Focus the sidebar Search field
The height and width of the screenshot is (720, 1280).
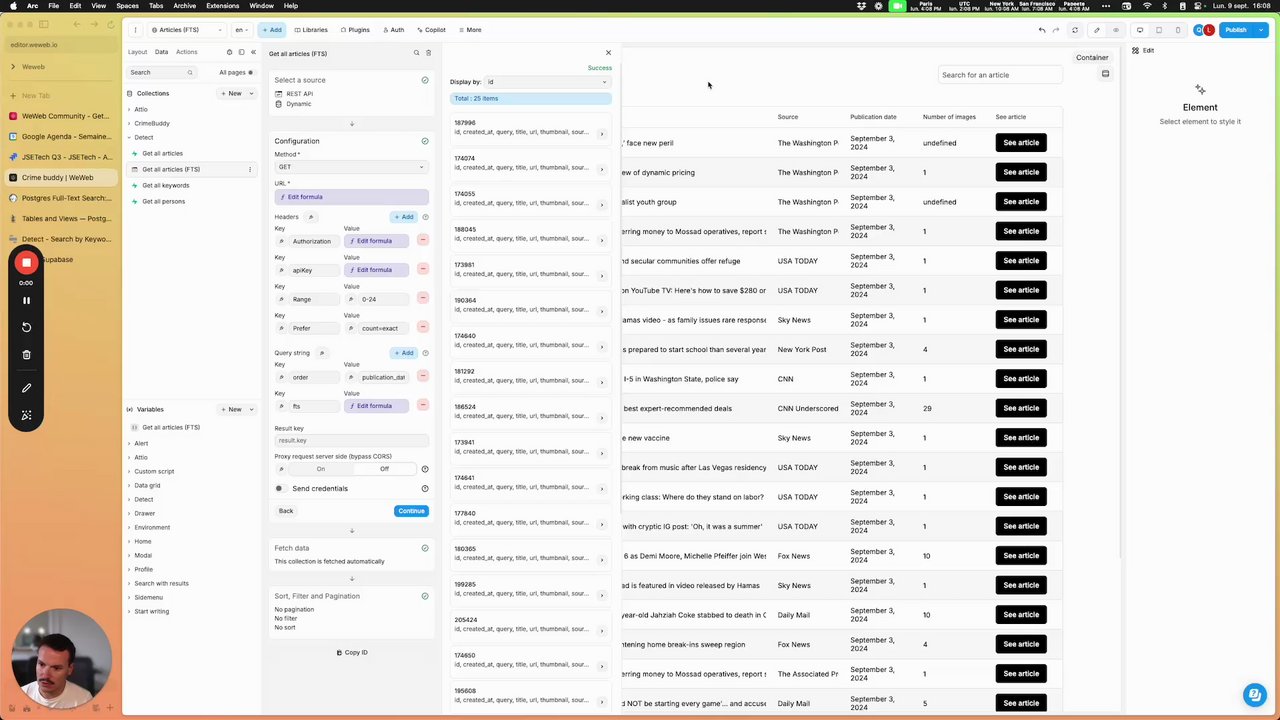click(160, 72)
